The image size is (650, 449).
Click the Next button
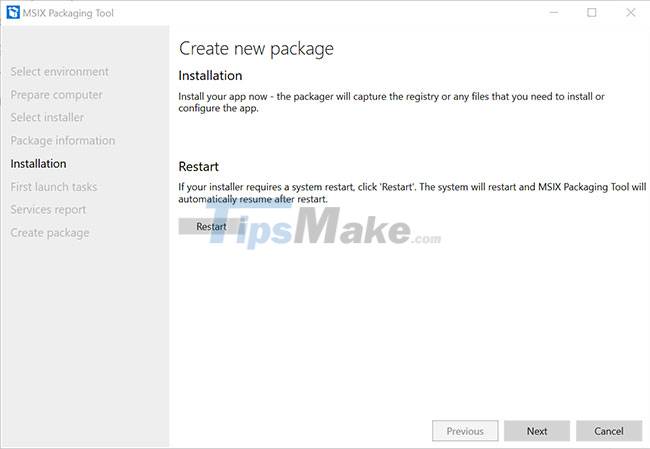point(537,431)
